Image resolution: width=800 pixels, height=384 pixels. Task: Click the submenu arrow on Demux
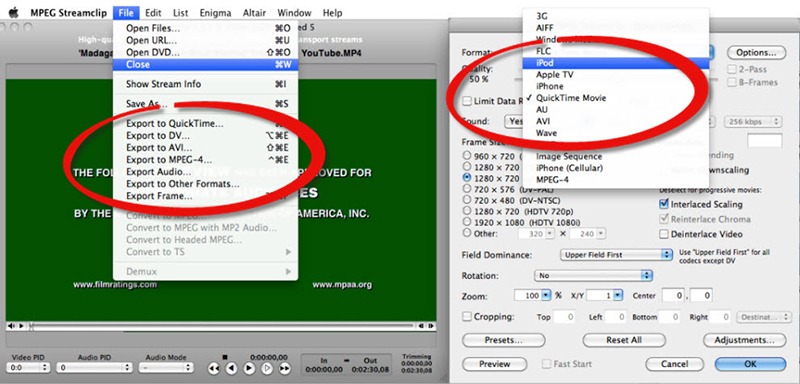click(x=289, y=271)
